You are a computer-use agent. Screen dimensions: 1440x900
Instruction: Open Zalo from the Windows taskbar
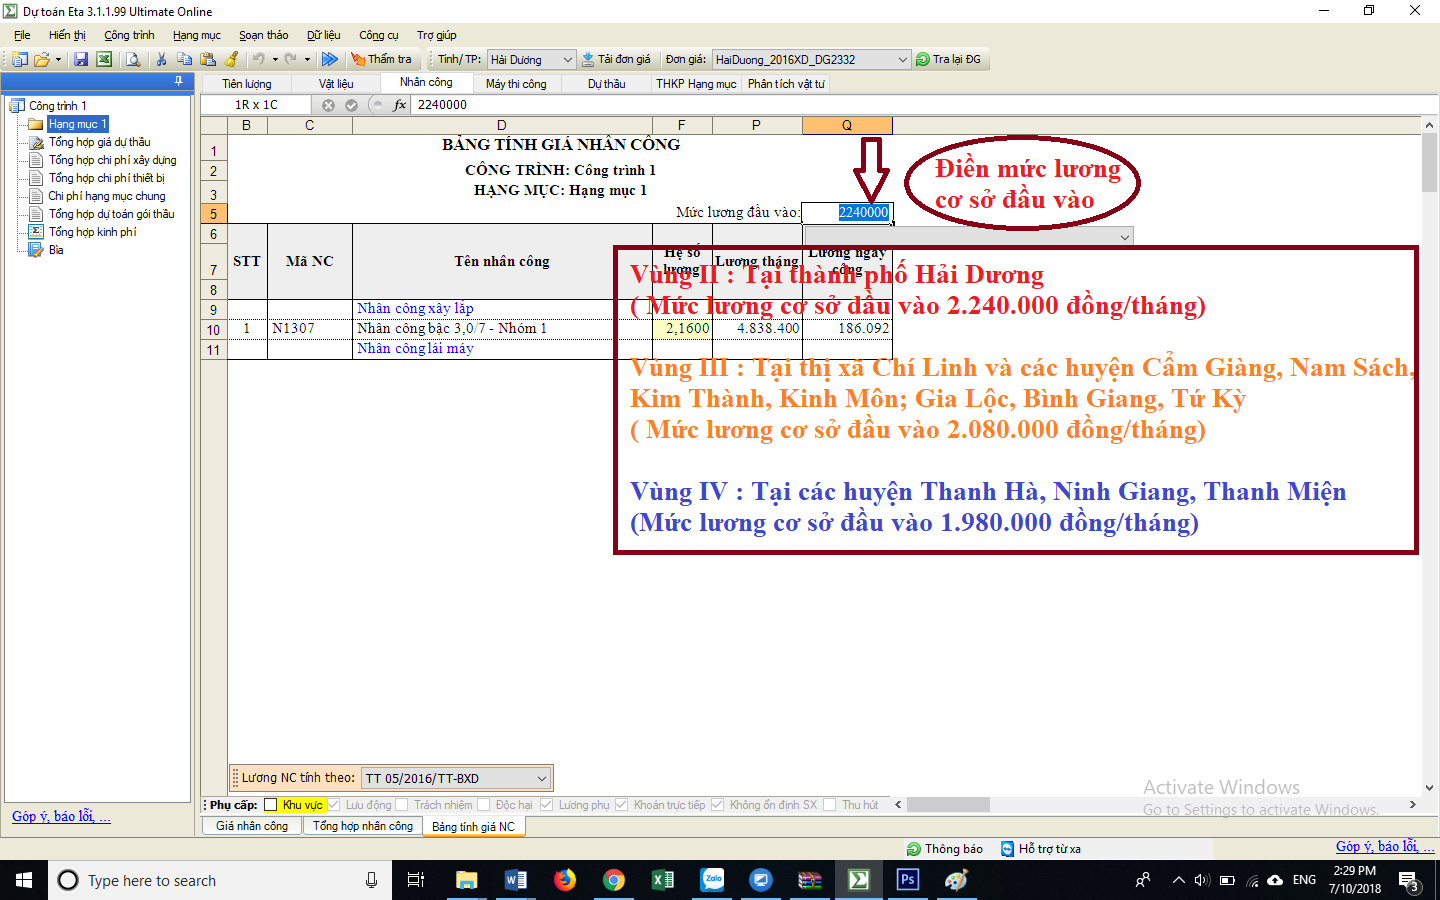click(x=712, y=880)
